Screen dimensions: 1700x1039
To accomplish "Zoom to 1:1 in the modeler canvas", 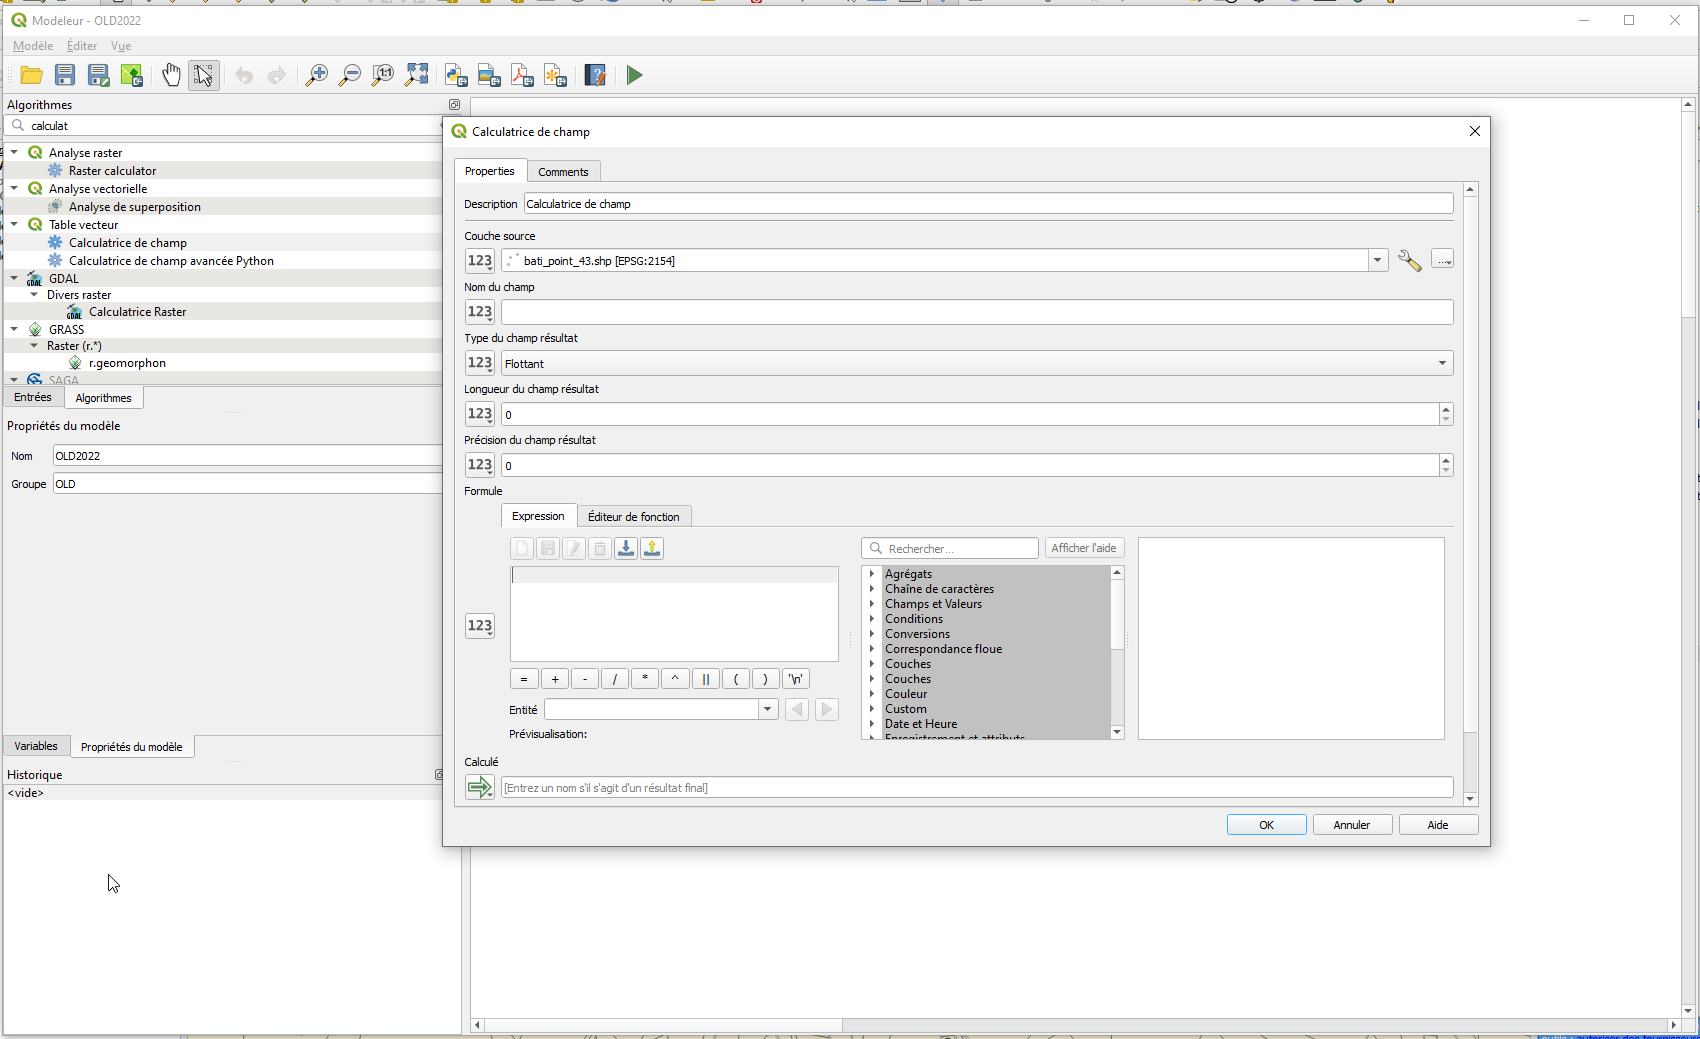I will point(383,75).
